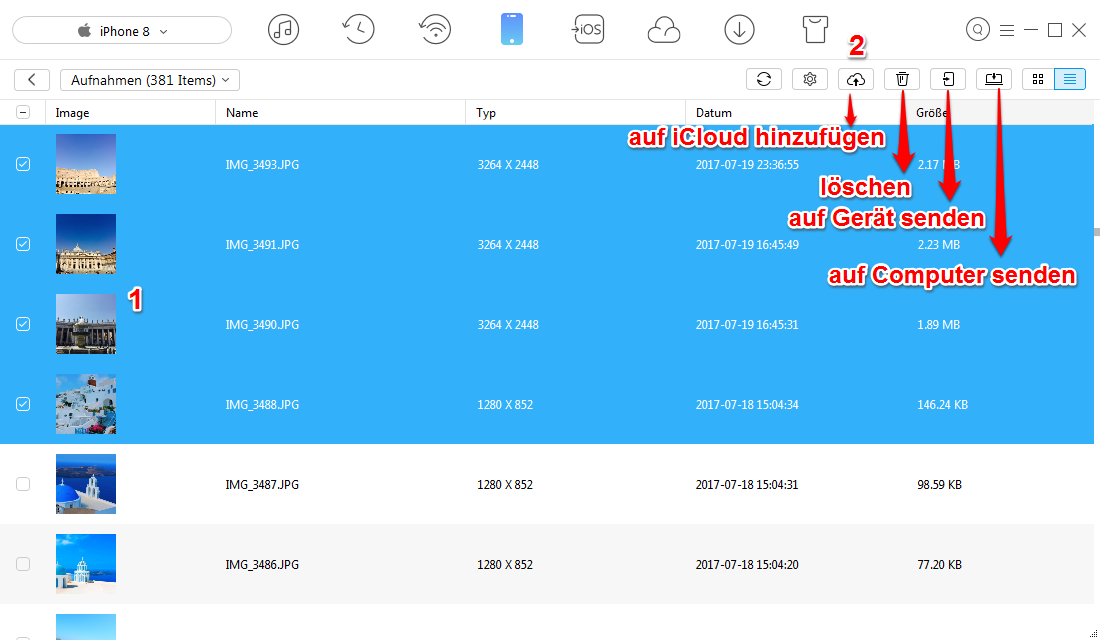Viewport: 1100px width, 640px height.
Task: Click date 2017-07-19 23:36:55
Action: click(747, 165)
